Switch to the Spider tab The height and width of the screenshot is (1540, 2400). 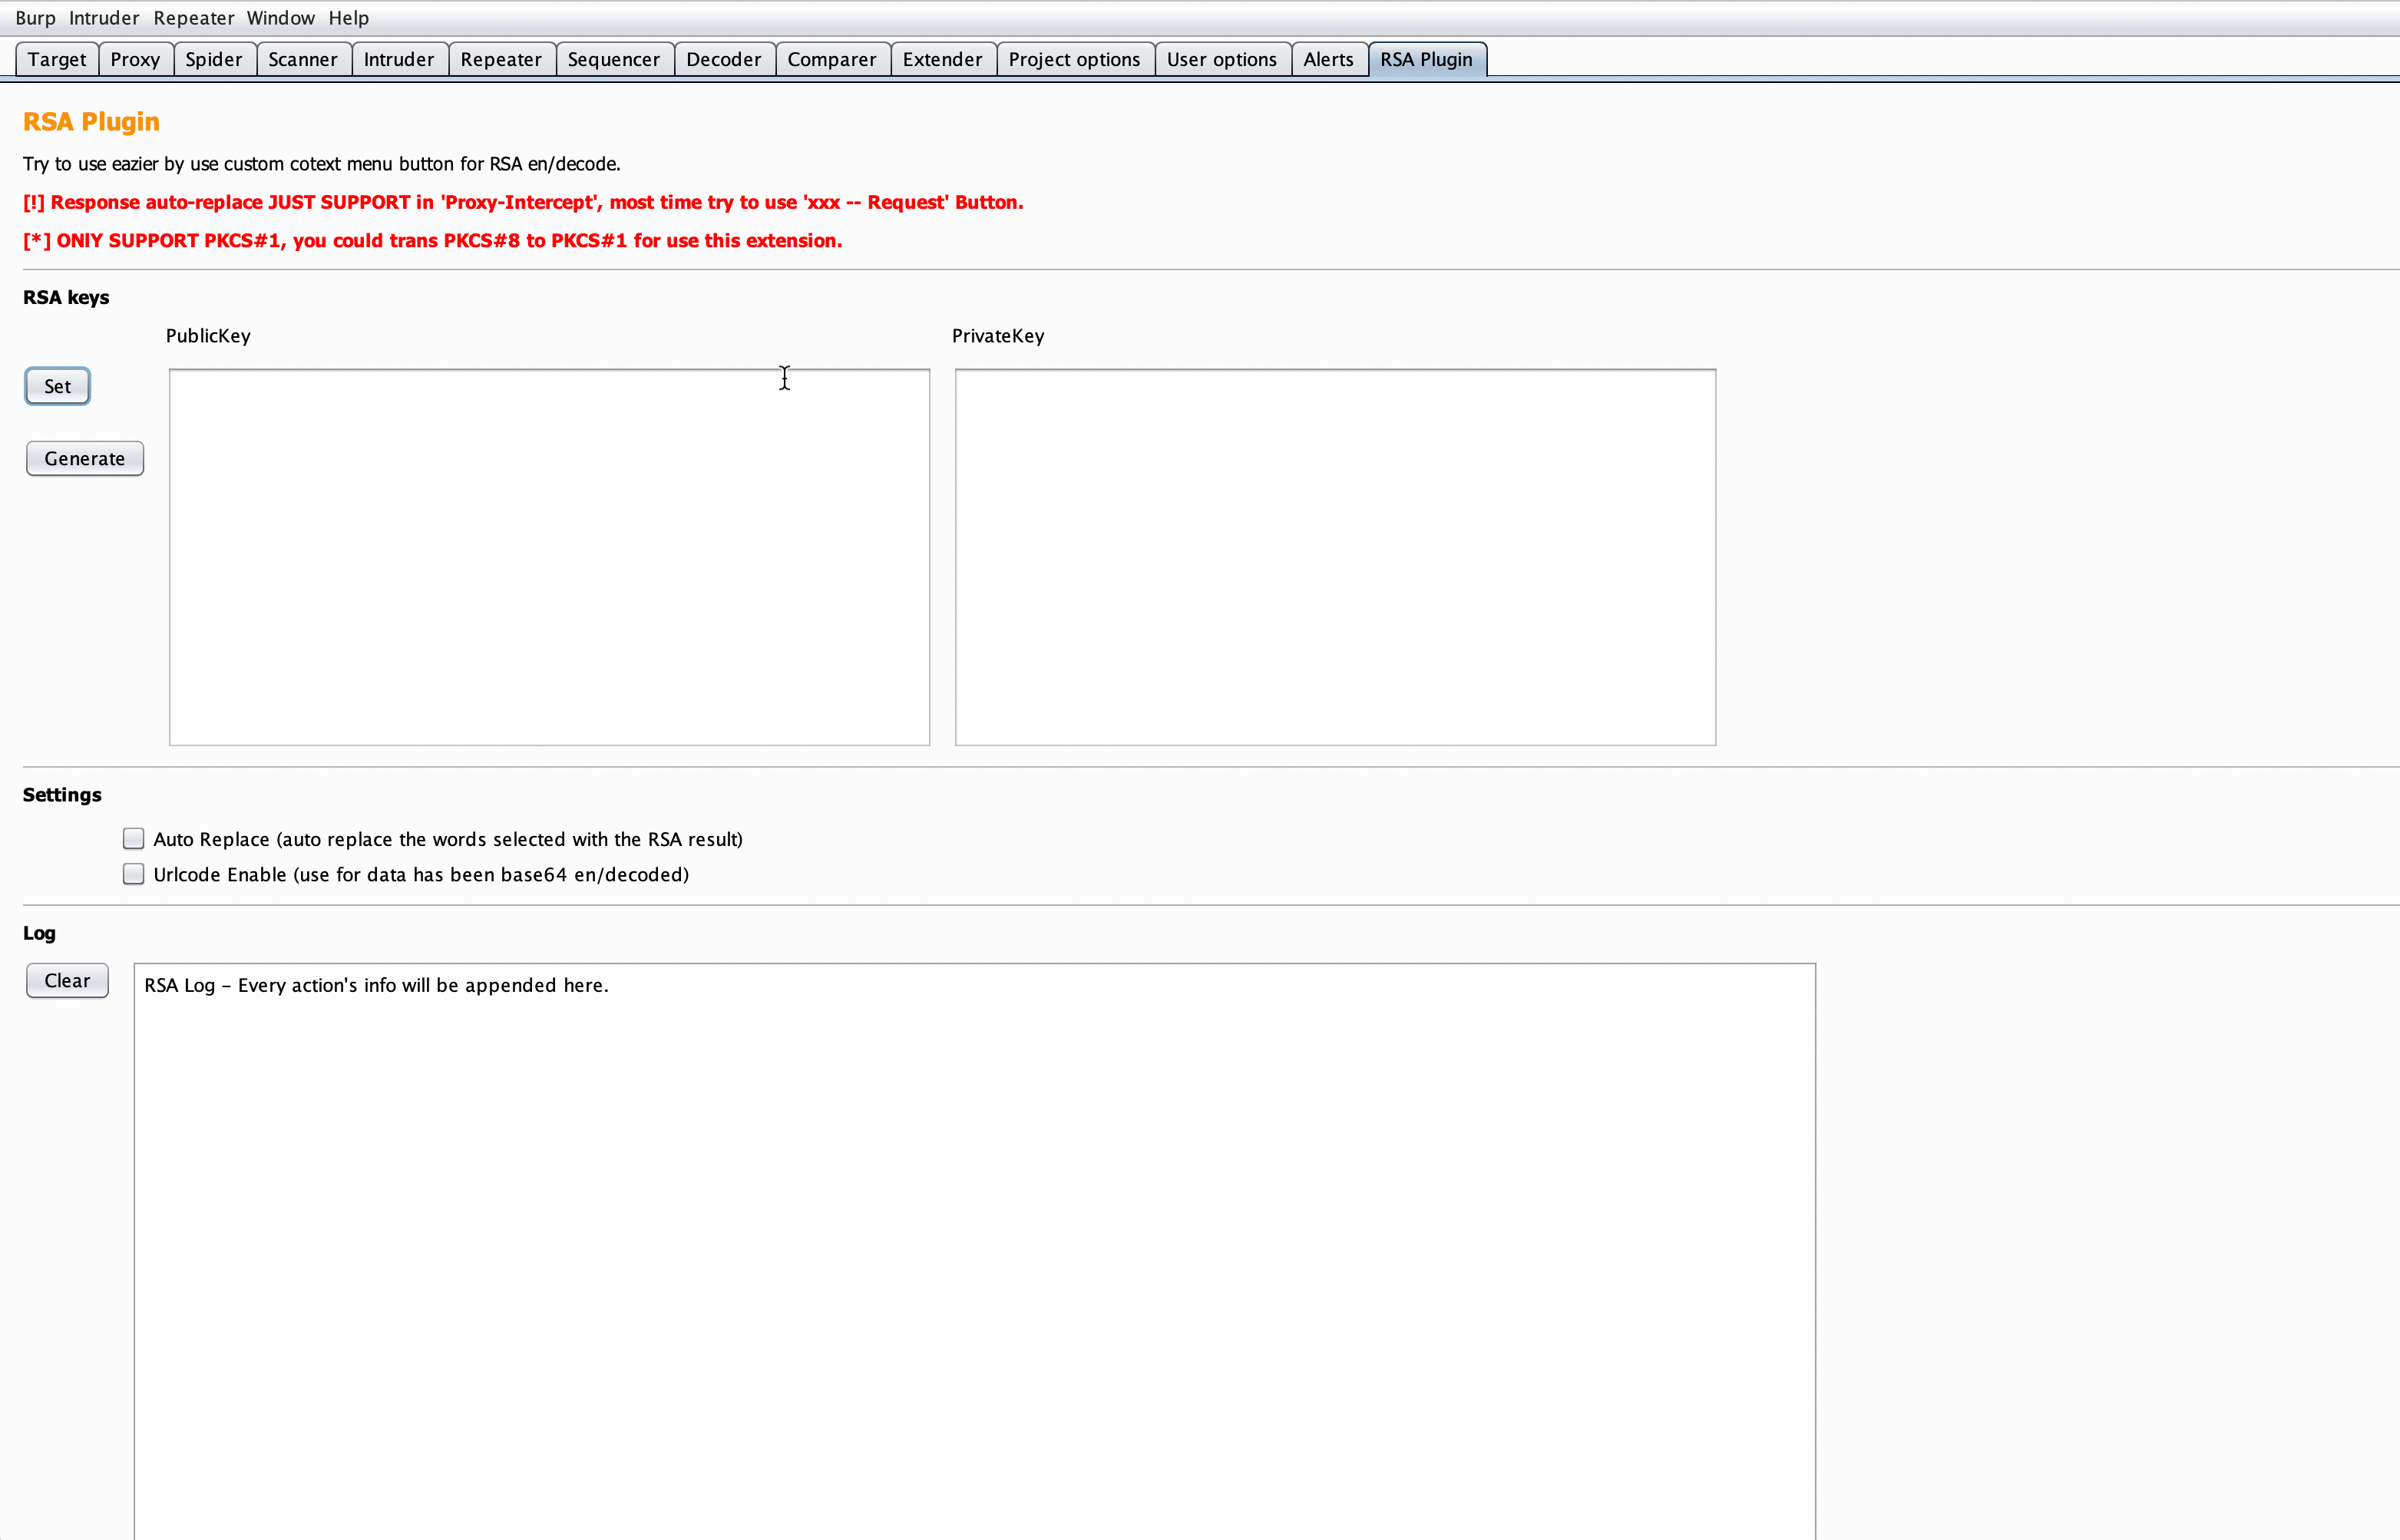[x=214, y=59]
